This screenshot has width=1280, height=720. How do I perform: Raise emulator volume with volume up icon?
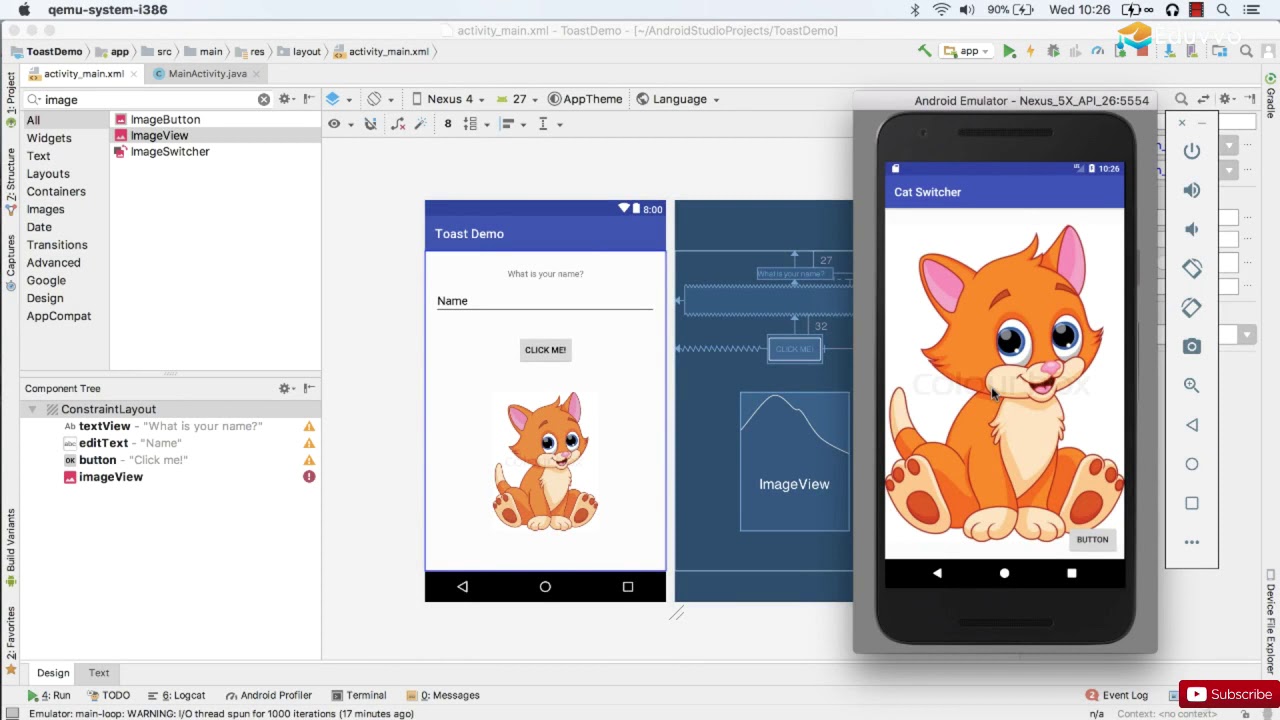click(1191, 190)
